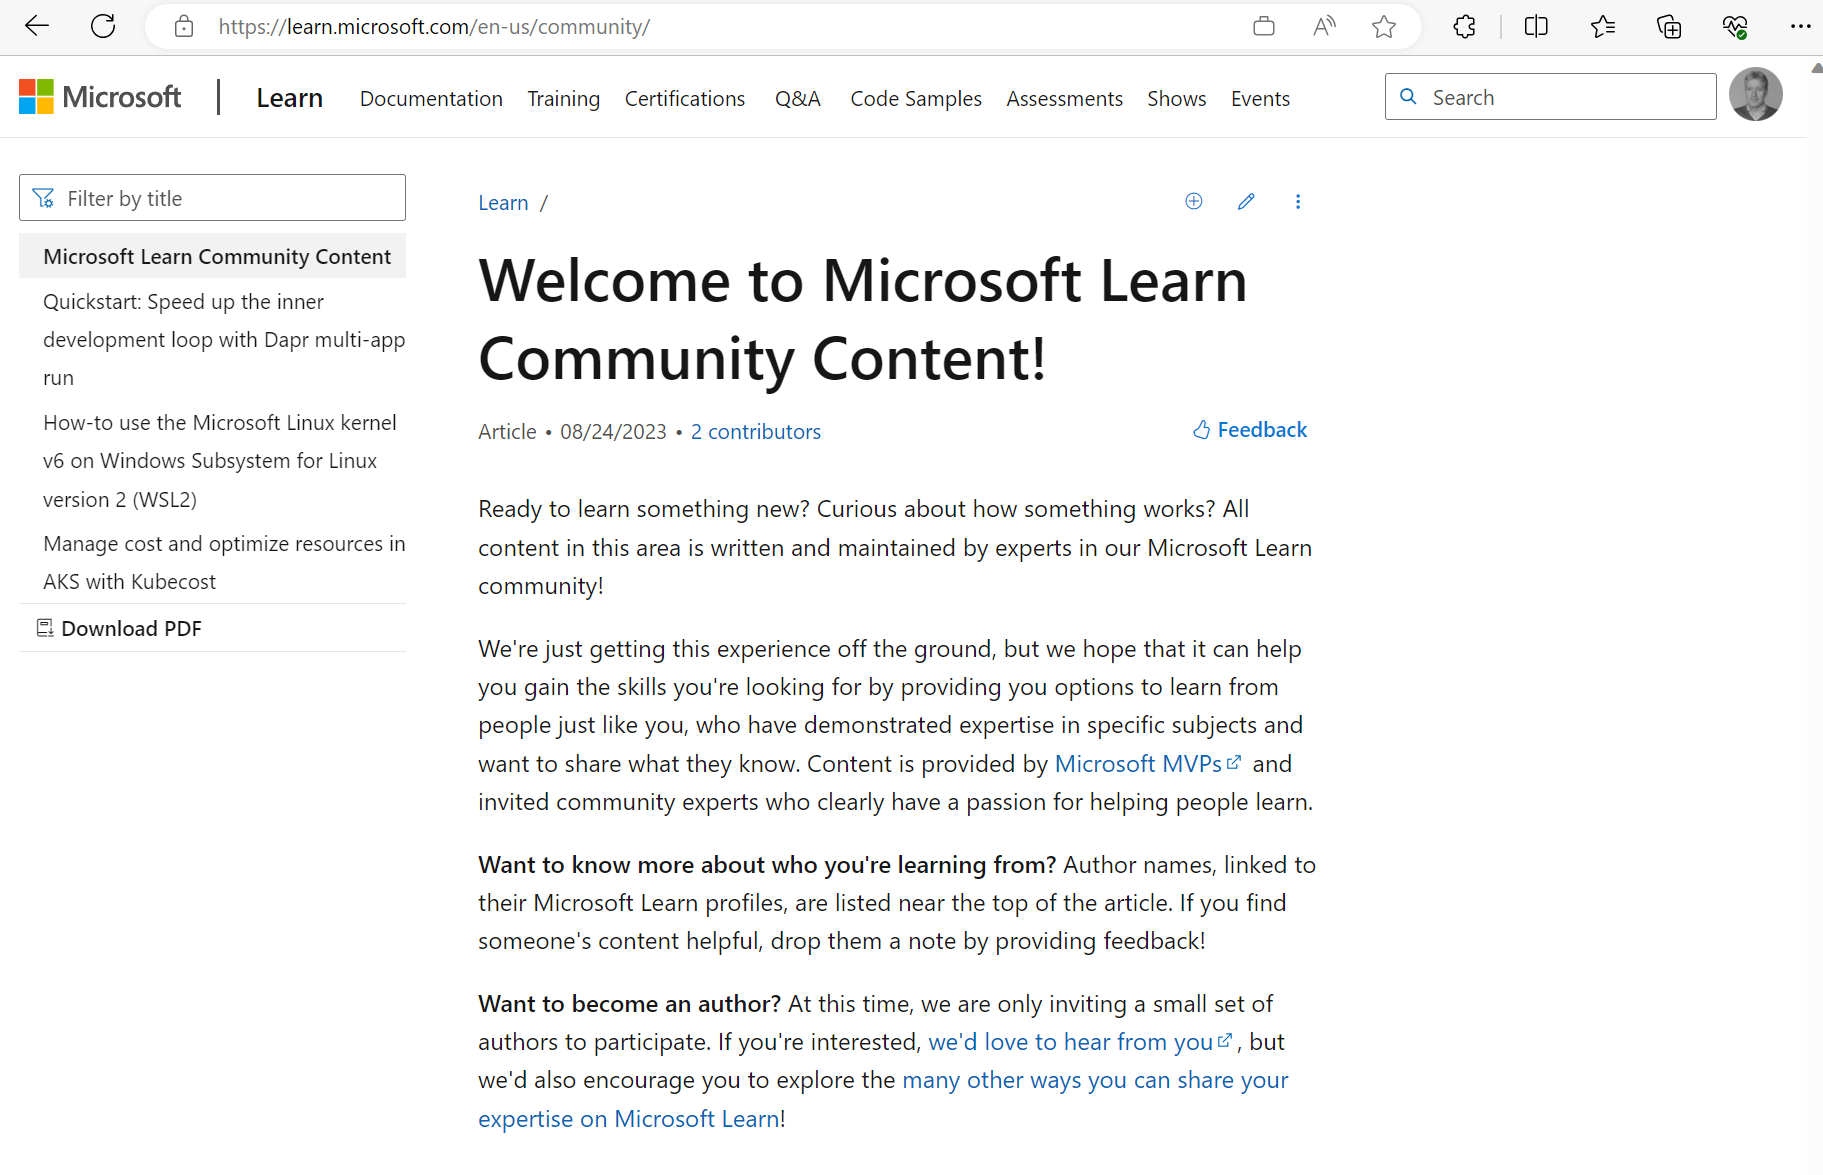View site information lock icon
The width and height of the screenshot is (1823, 1175).
[184, 26]
